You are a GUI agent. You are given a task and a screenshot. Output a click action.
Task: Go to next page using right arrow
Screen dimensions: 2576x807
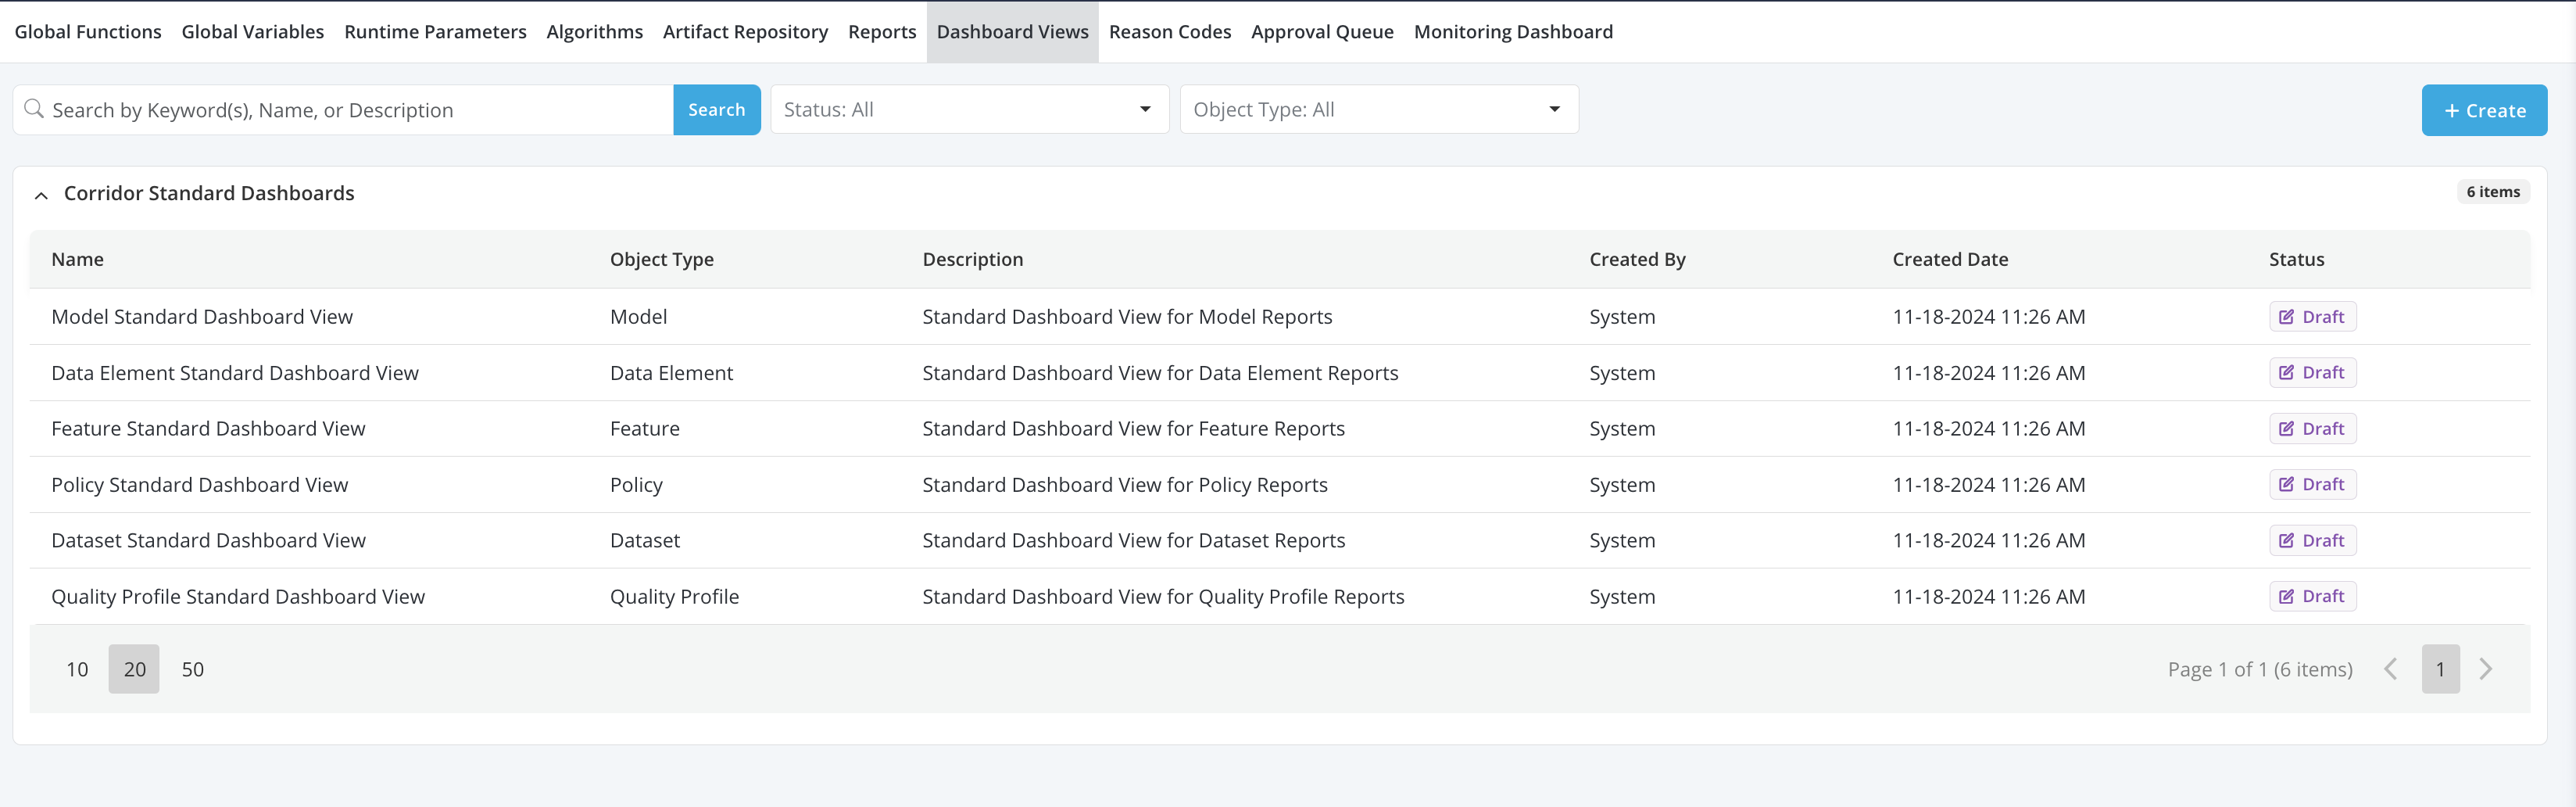(x=2486, y=669)
